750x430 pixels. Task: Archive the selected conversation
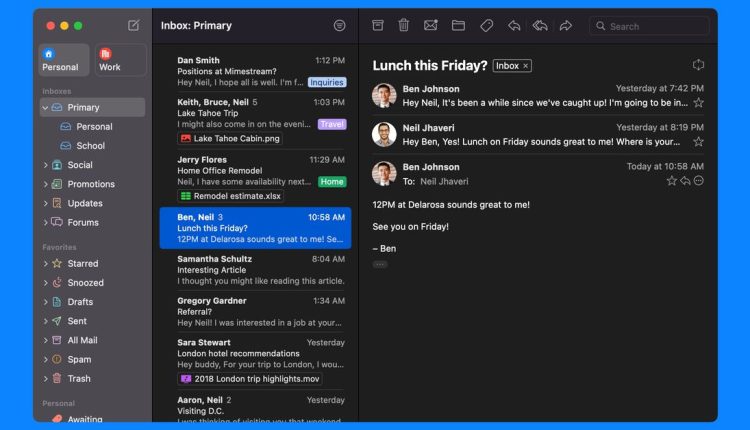(378, 25)
